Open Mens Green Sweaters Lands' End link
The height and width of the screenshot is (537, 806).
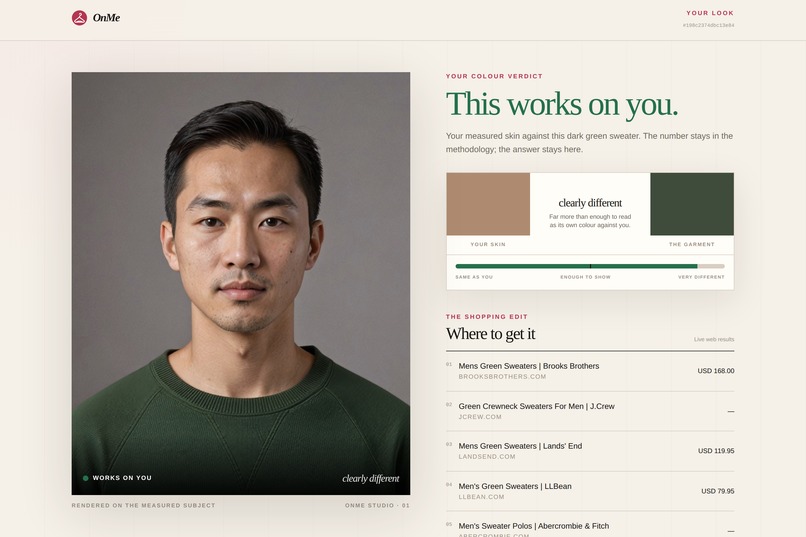click(x=520, y=446)
